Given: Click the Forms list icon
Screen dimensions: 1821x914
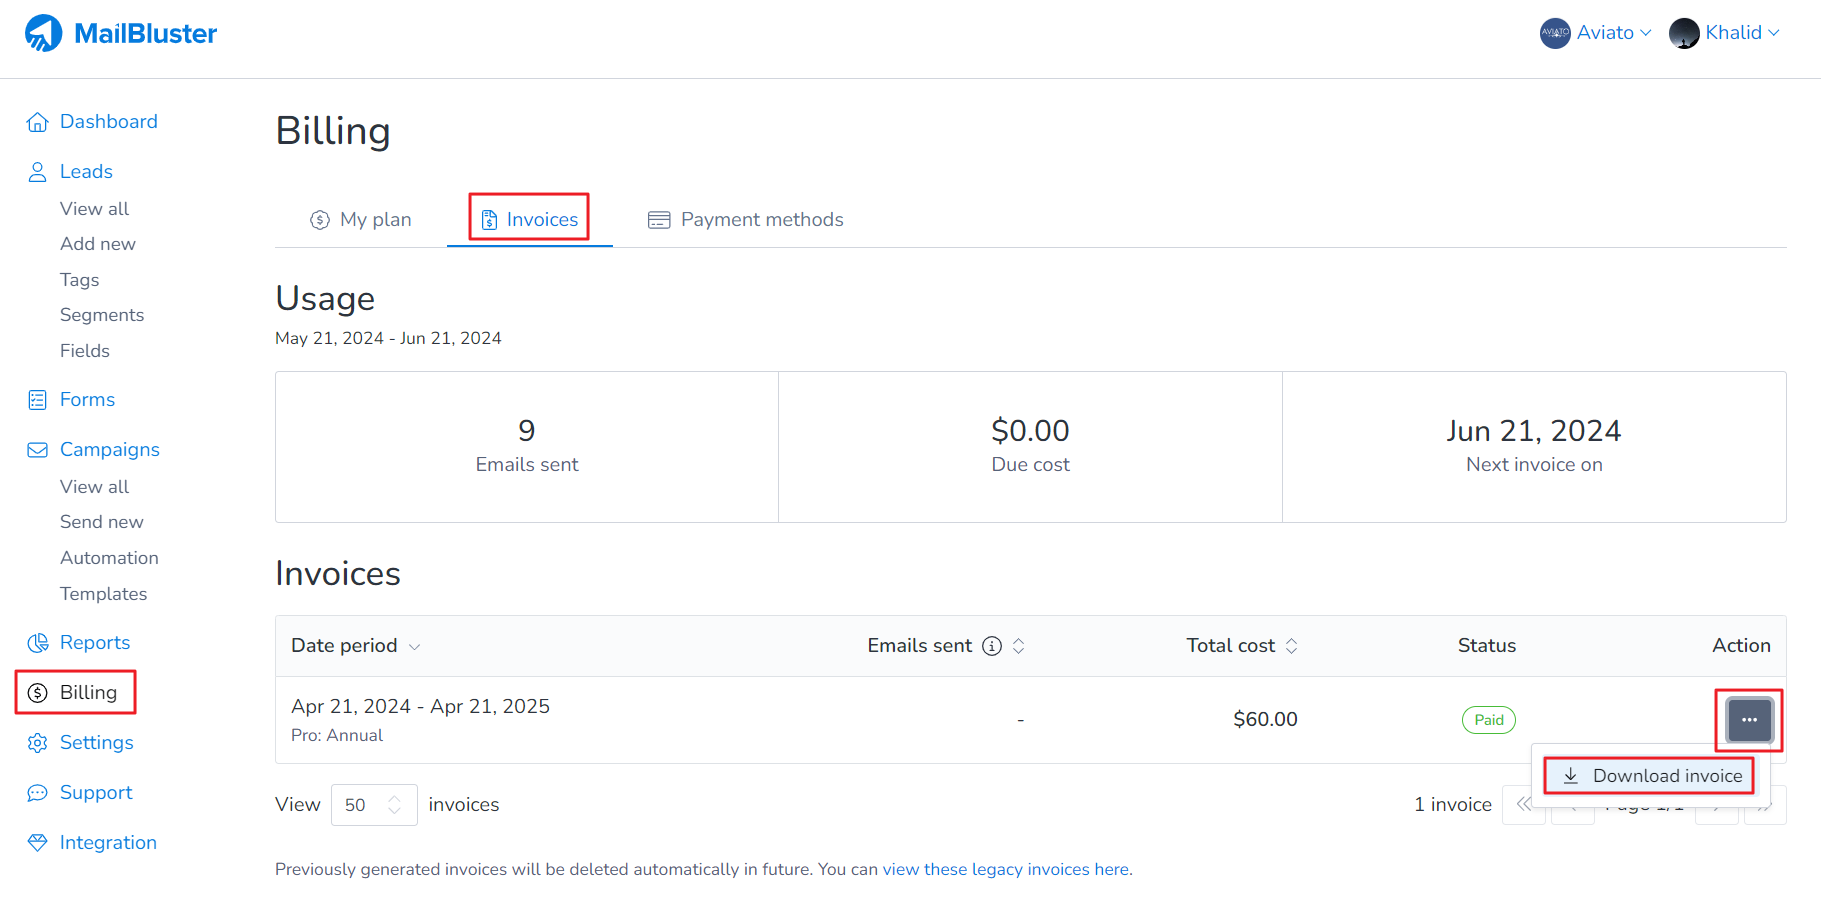Looking at the screenshot, I should [37, 400].
